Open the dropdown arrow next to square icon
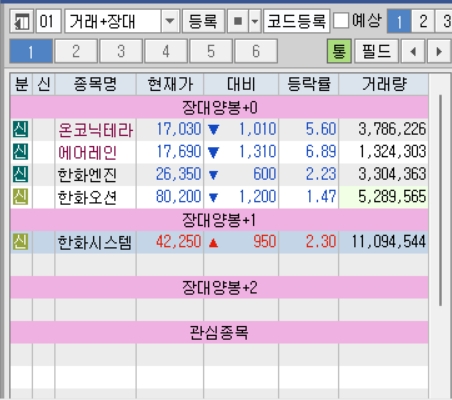 pos(255,22)
